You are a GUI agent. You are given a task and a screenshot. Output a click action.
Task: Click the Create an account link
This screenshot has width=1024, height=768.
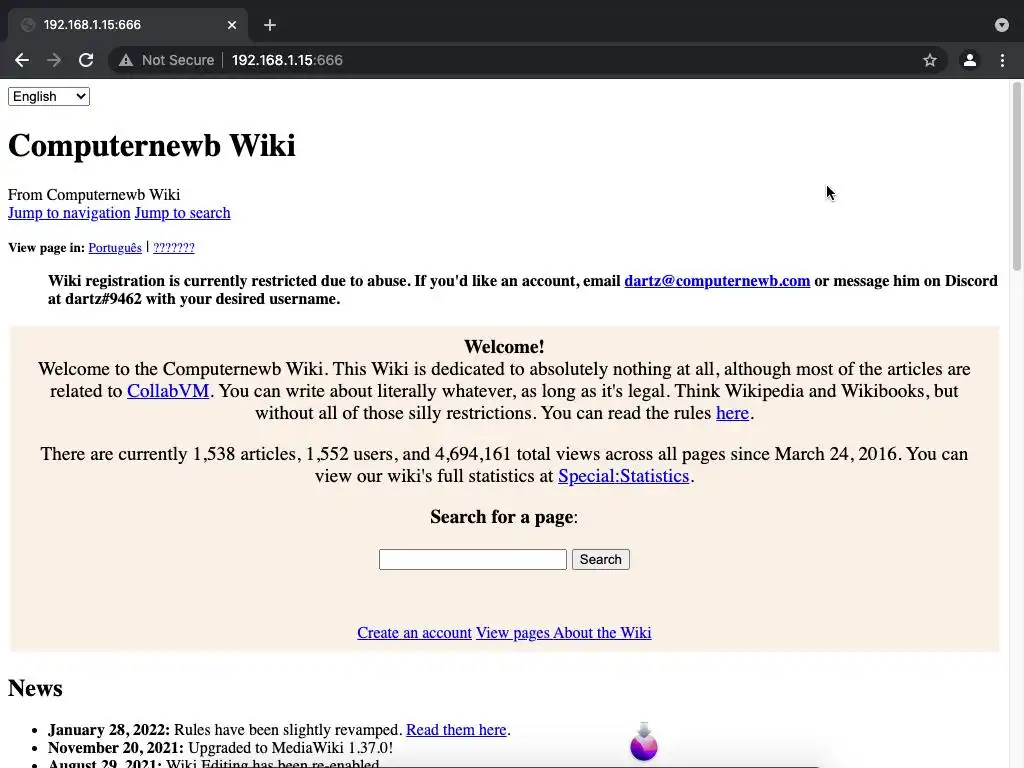[x=414, y=633]
